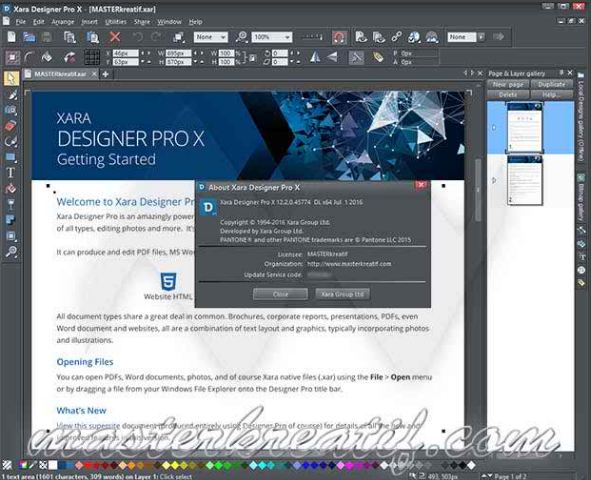Switch to the MASTERkreatif.xar document tab

coord(60,74)
